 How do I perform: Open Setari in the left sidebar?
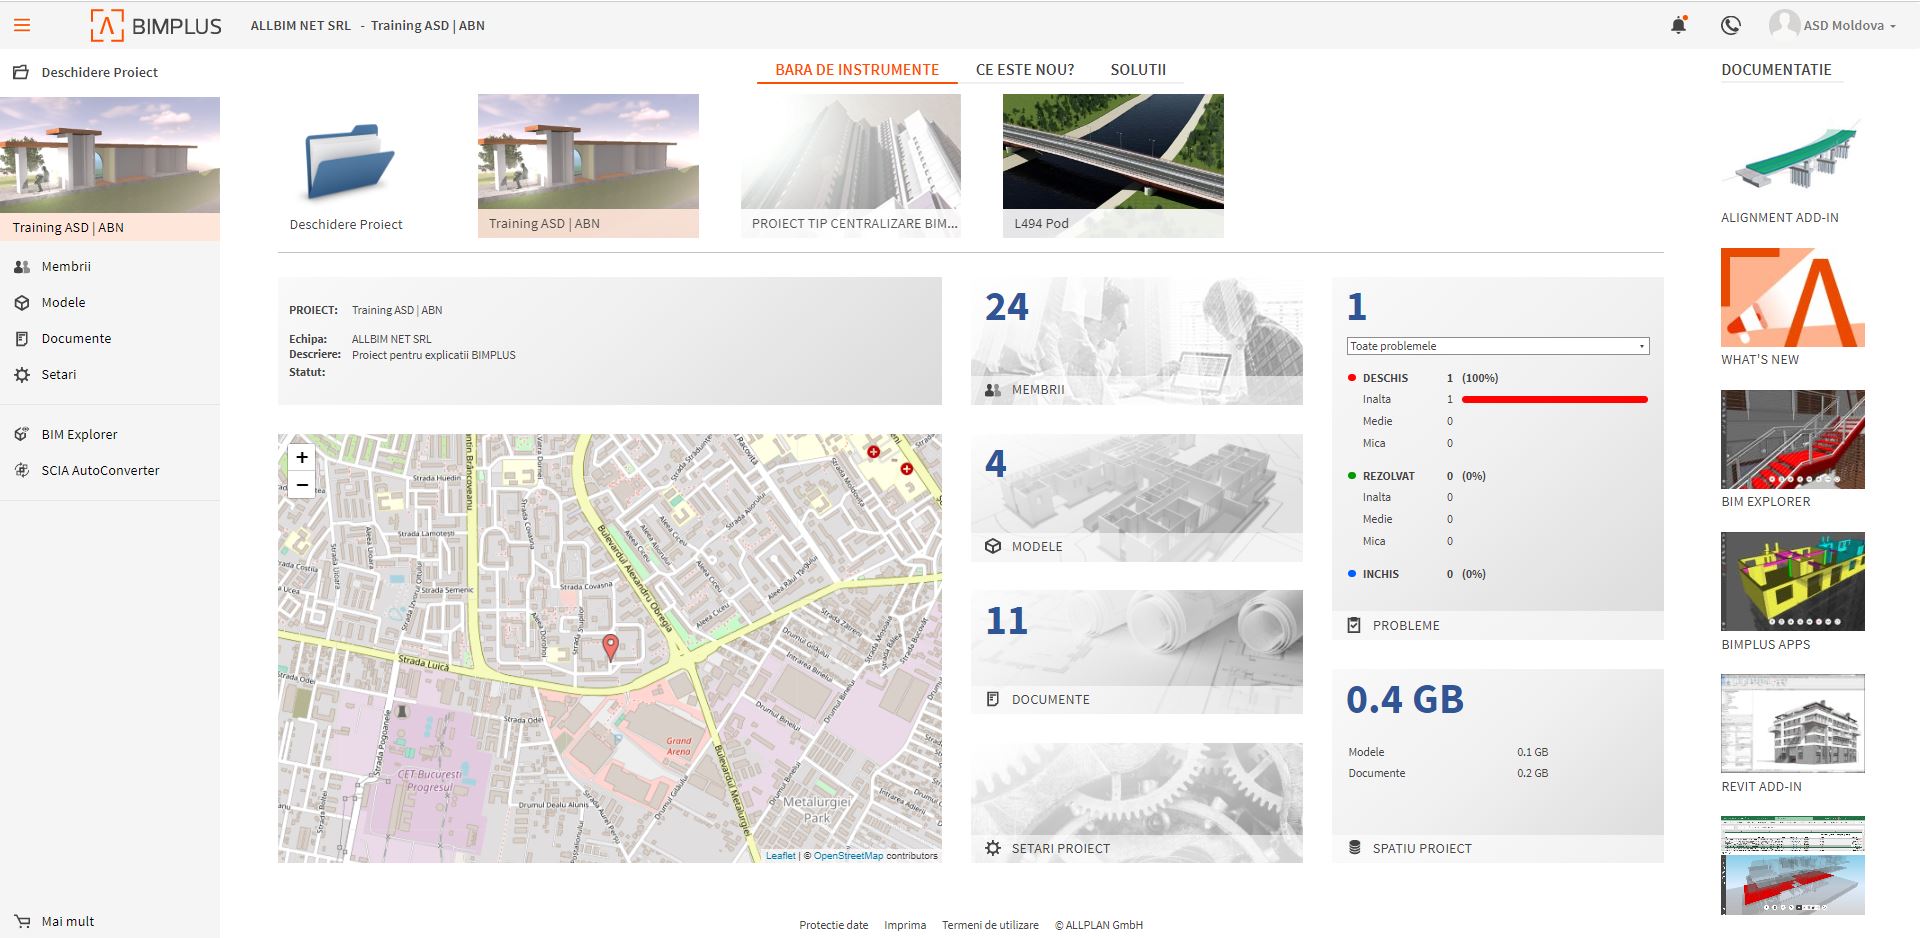pos(59,374)
